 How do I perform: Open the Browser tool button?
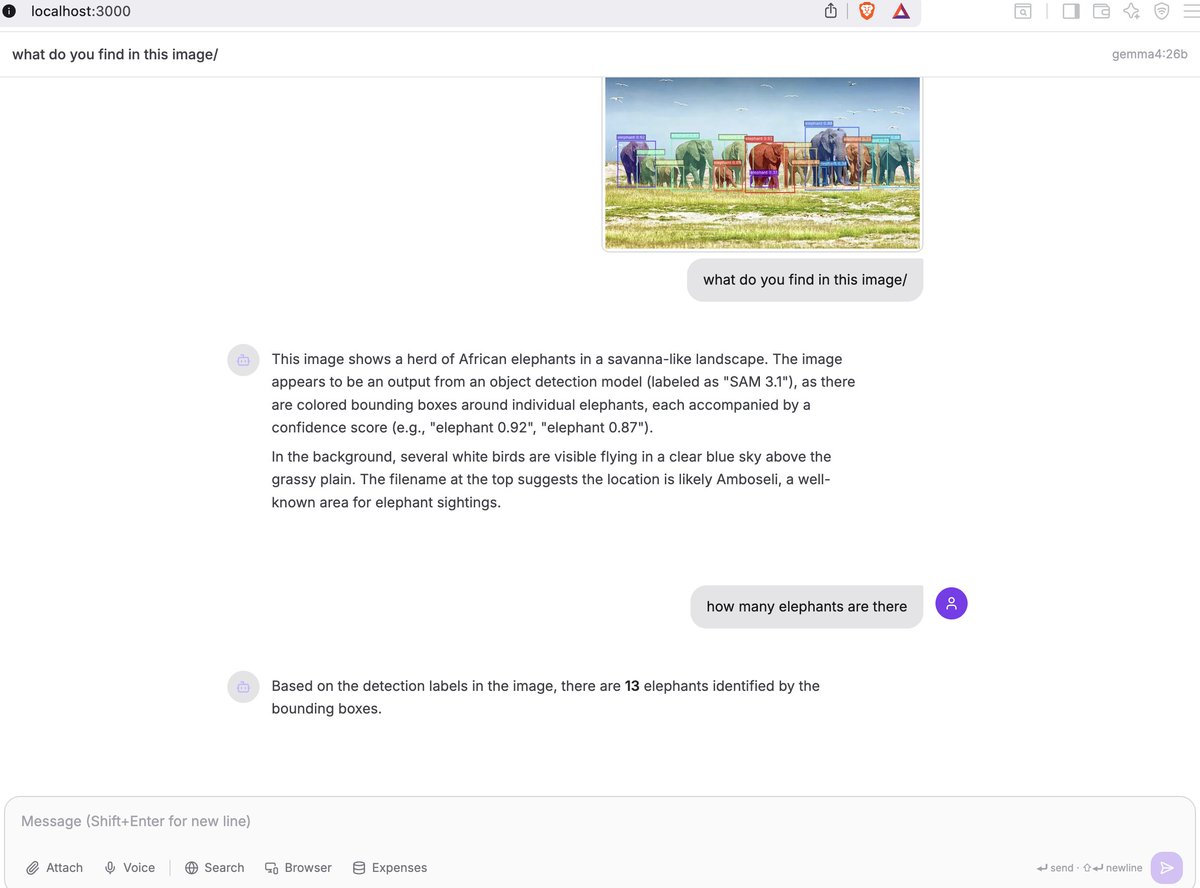[x=298, y=868]
